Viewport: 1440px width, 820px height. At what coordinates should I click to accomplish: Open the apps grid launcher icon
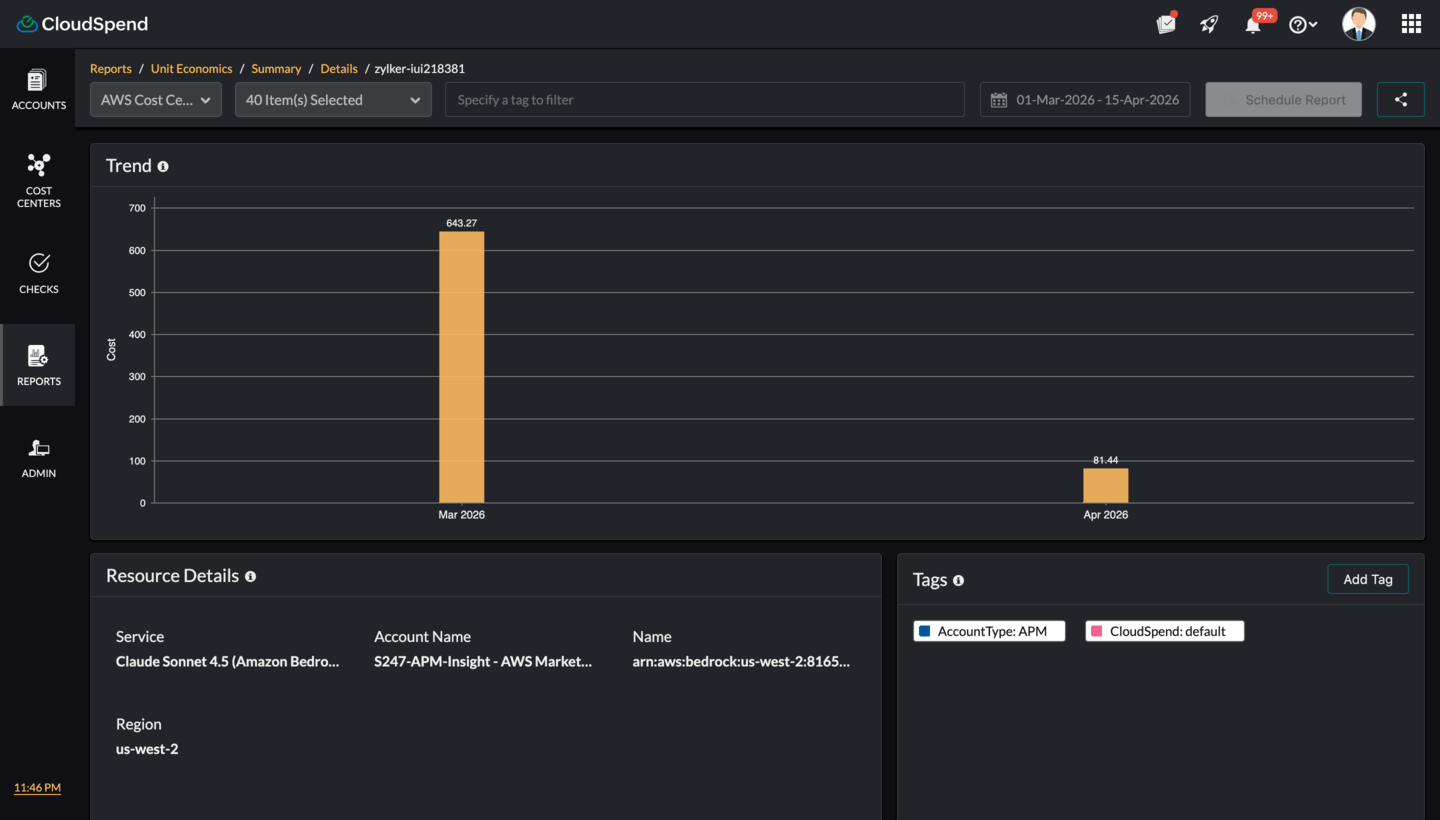click(x=1411, y=24)
